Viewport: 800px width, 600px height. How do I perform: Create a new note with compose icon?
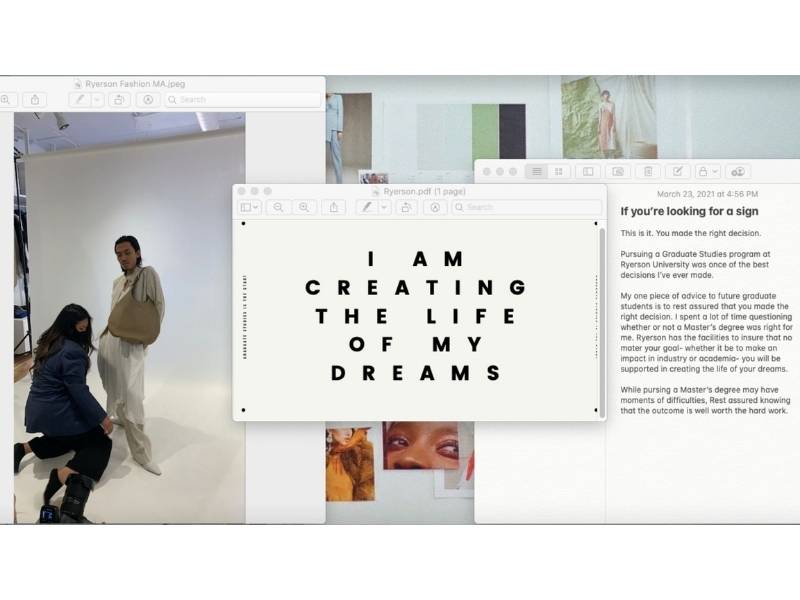677,172
